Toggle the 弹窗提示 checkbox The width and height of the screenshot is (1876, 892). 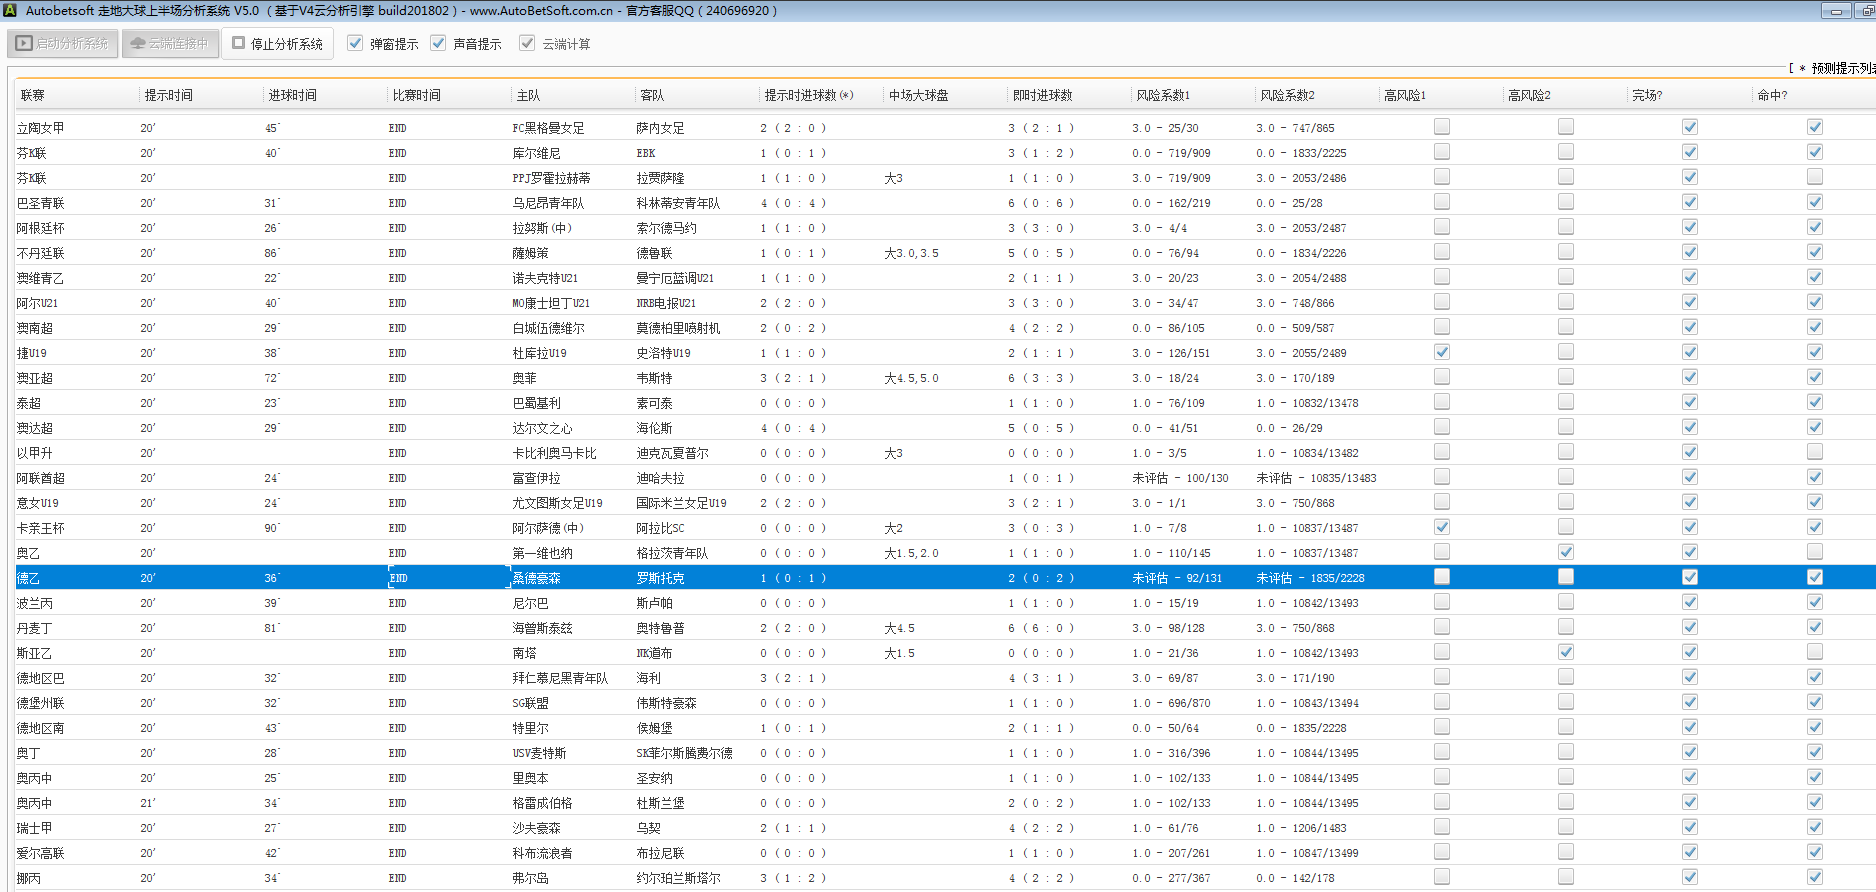tap(355, 44)
